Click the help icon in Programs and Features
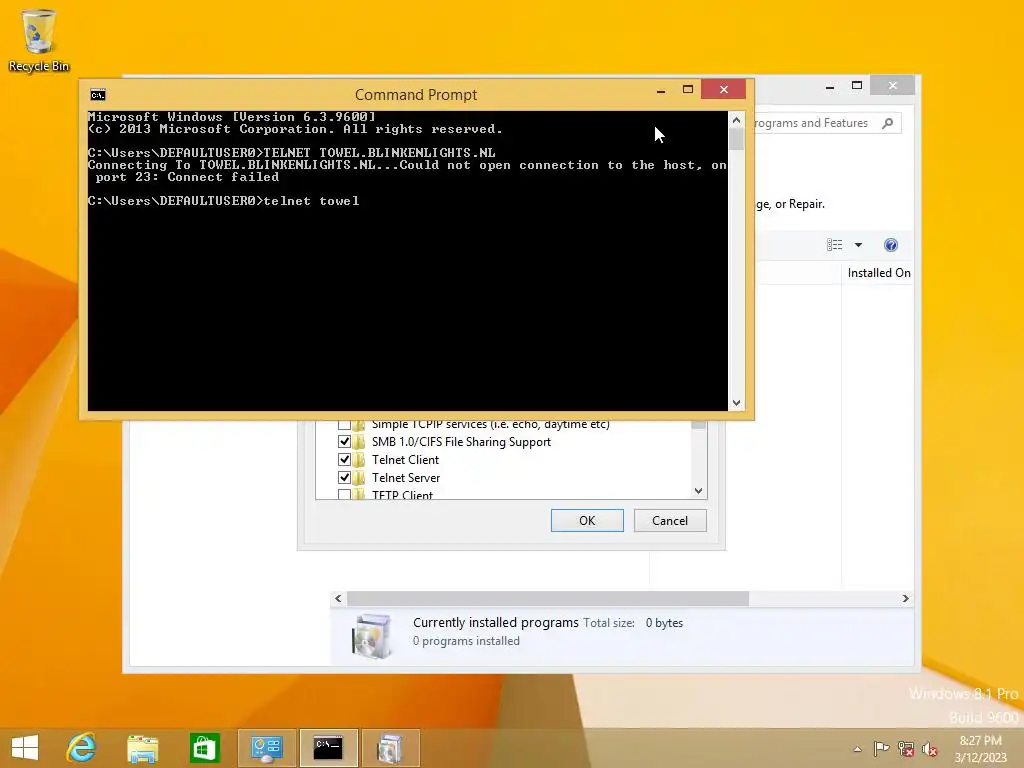 pyautogui.click(x=891, y=245)
